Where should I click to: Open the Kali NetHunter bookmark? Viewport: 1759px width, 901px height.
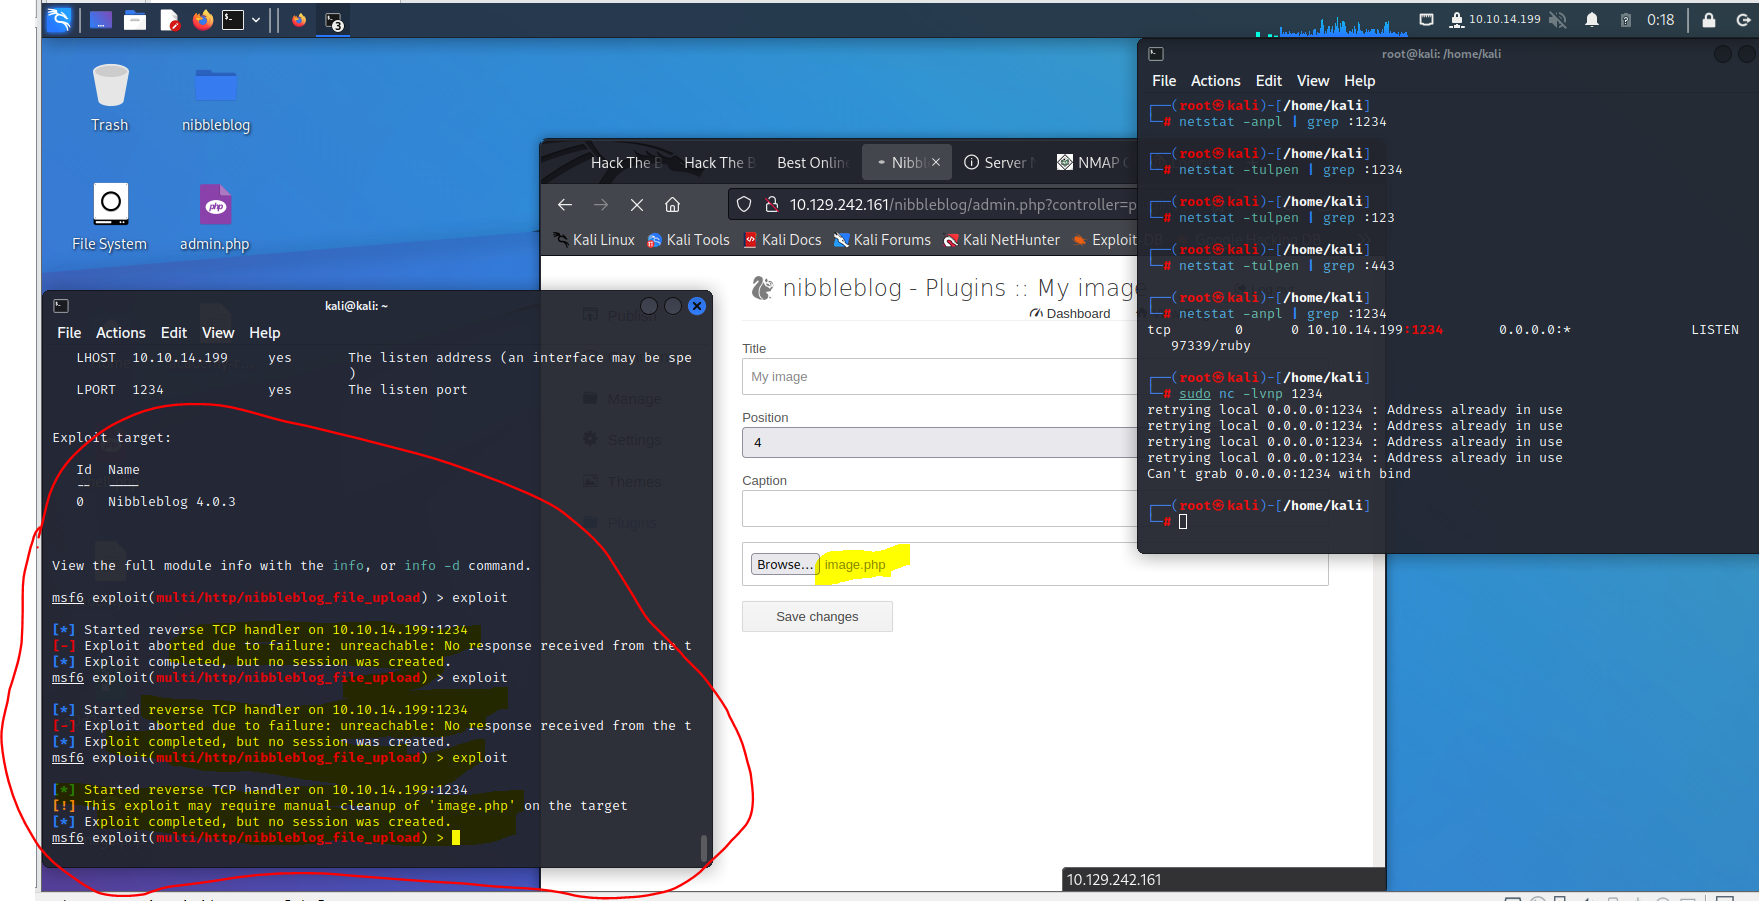click(x=1002, y=240)
